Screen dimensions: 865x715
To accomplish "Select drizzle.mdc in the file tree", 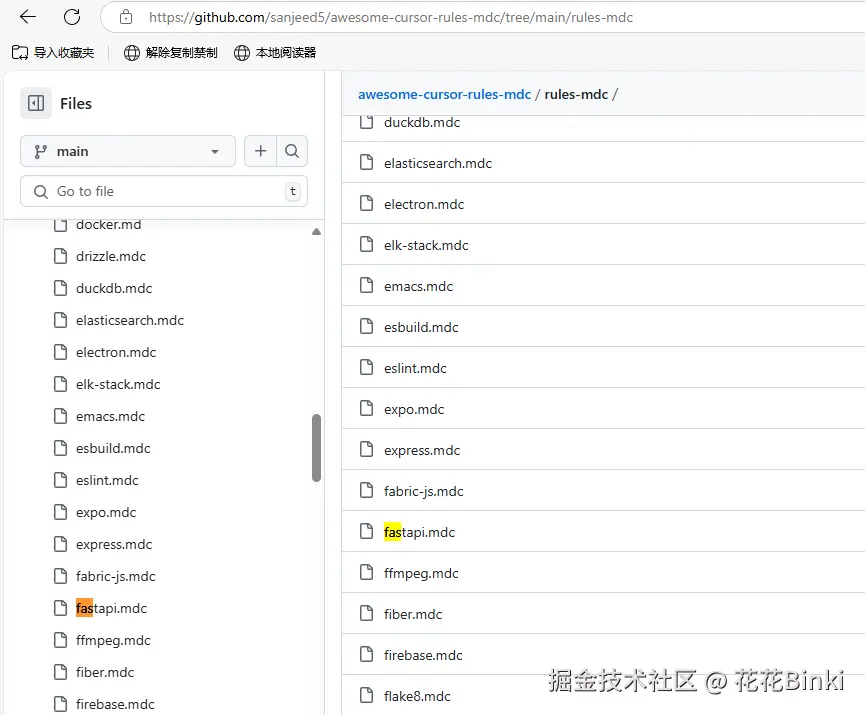I will (111, 257).
